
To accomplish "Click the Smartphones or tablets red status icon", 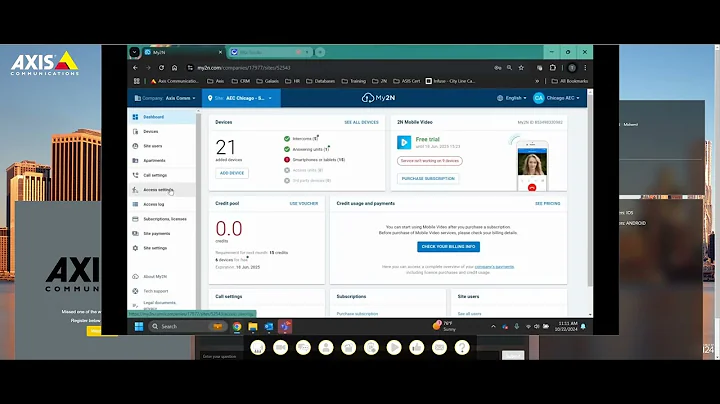I will (x=287, y=160).
